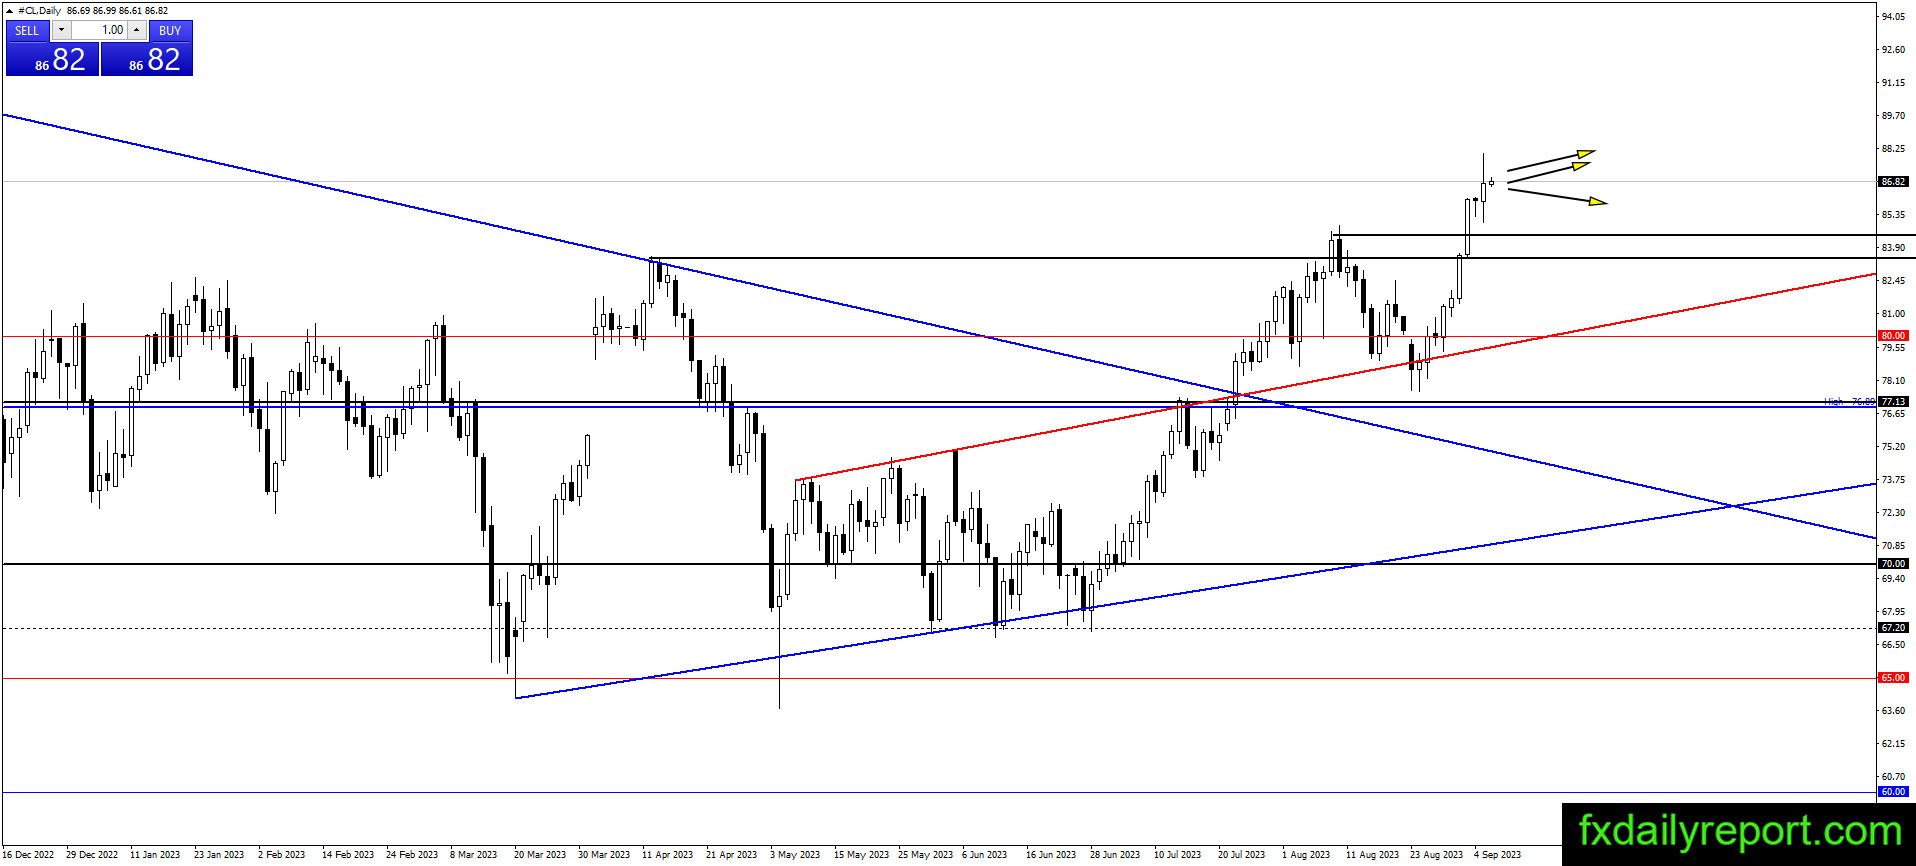The image size is (1916, 866).
Task: Click the blue 60.00 level label
Action: point(1893,792)
